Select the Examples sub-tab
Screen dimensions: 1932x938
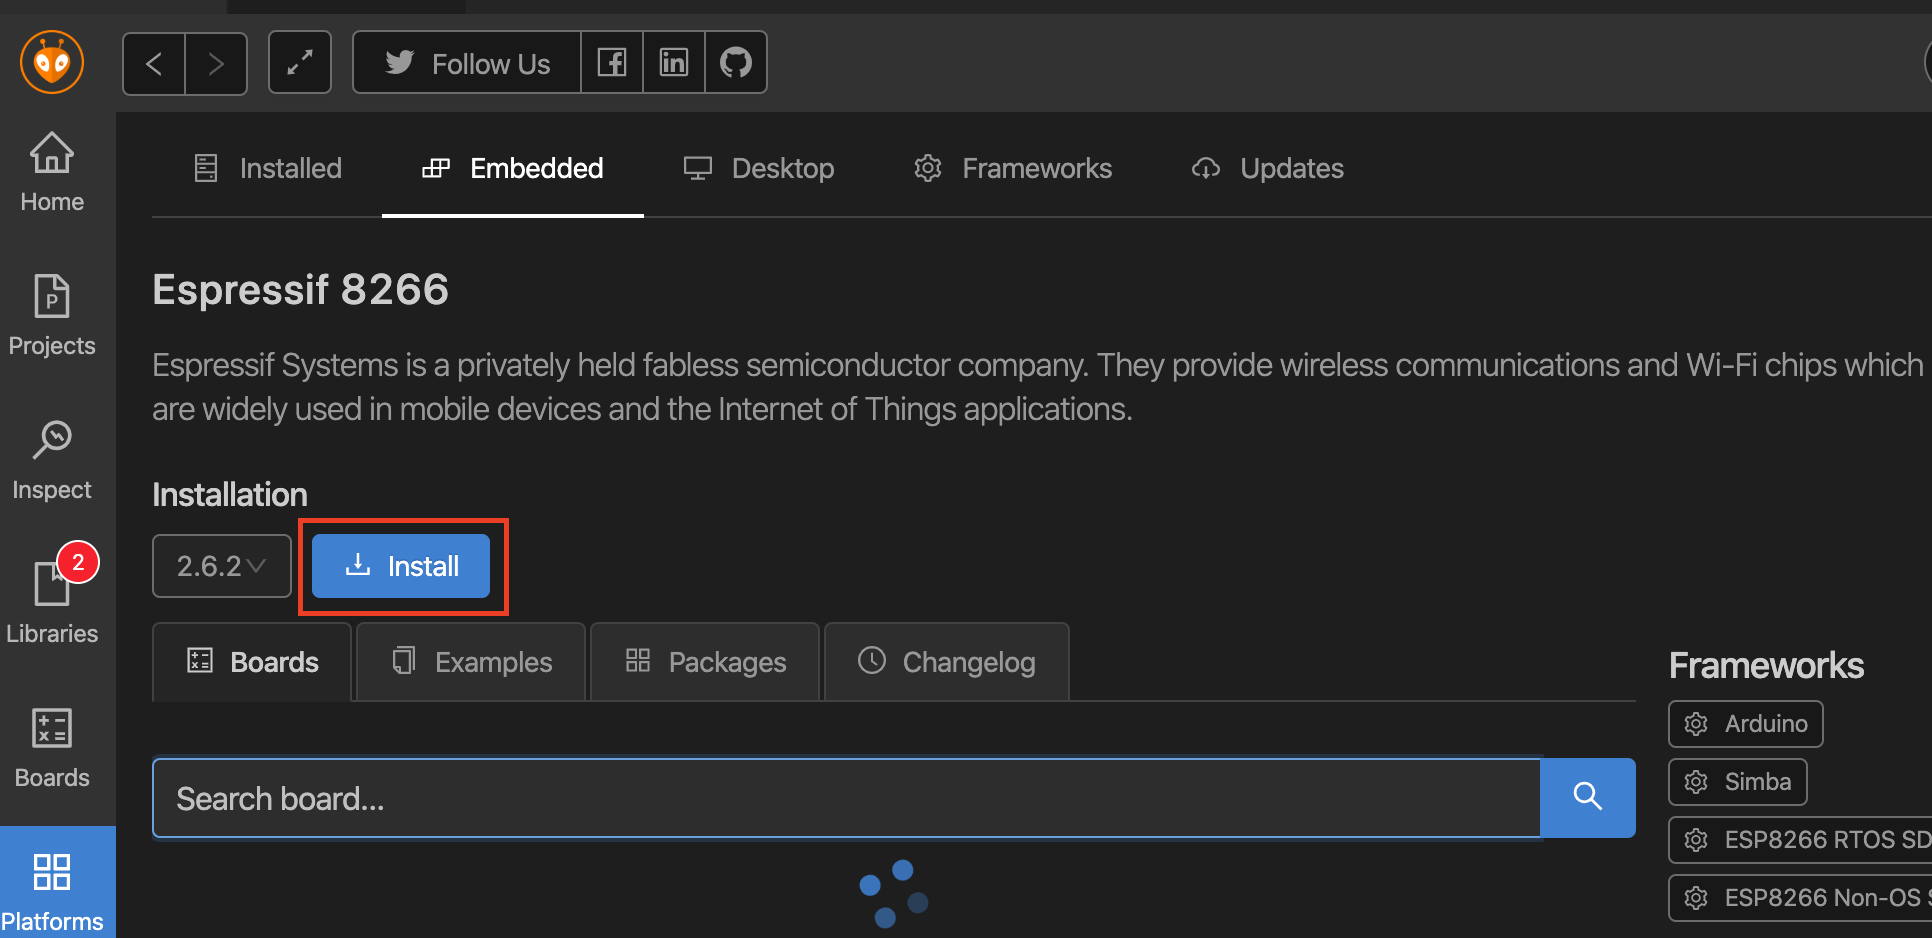tap(471, 662)
